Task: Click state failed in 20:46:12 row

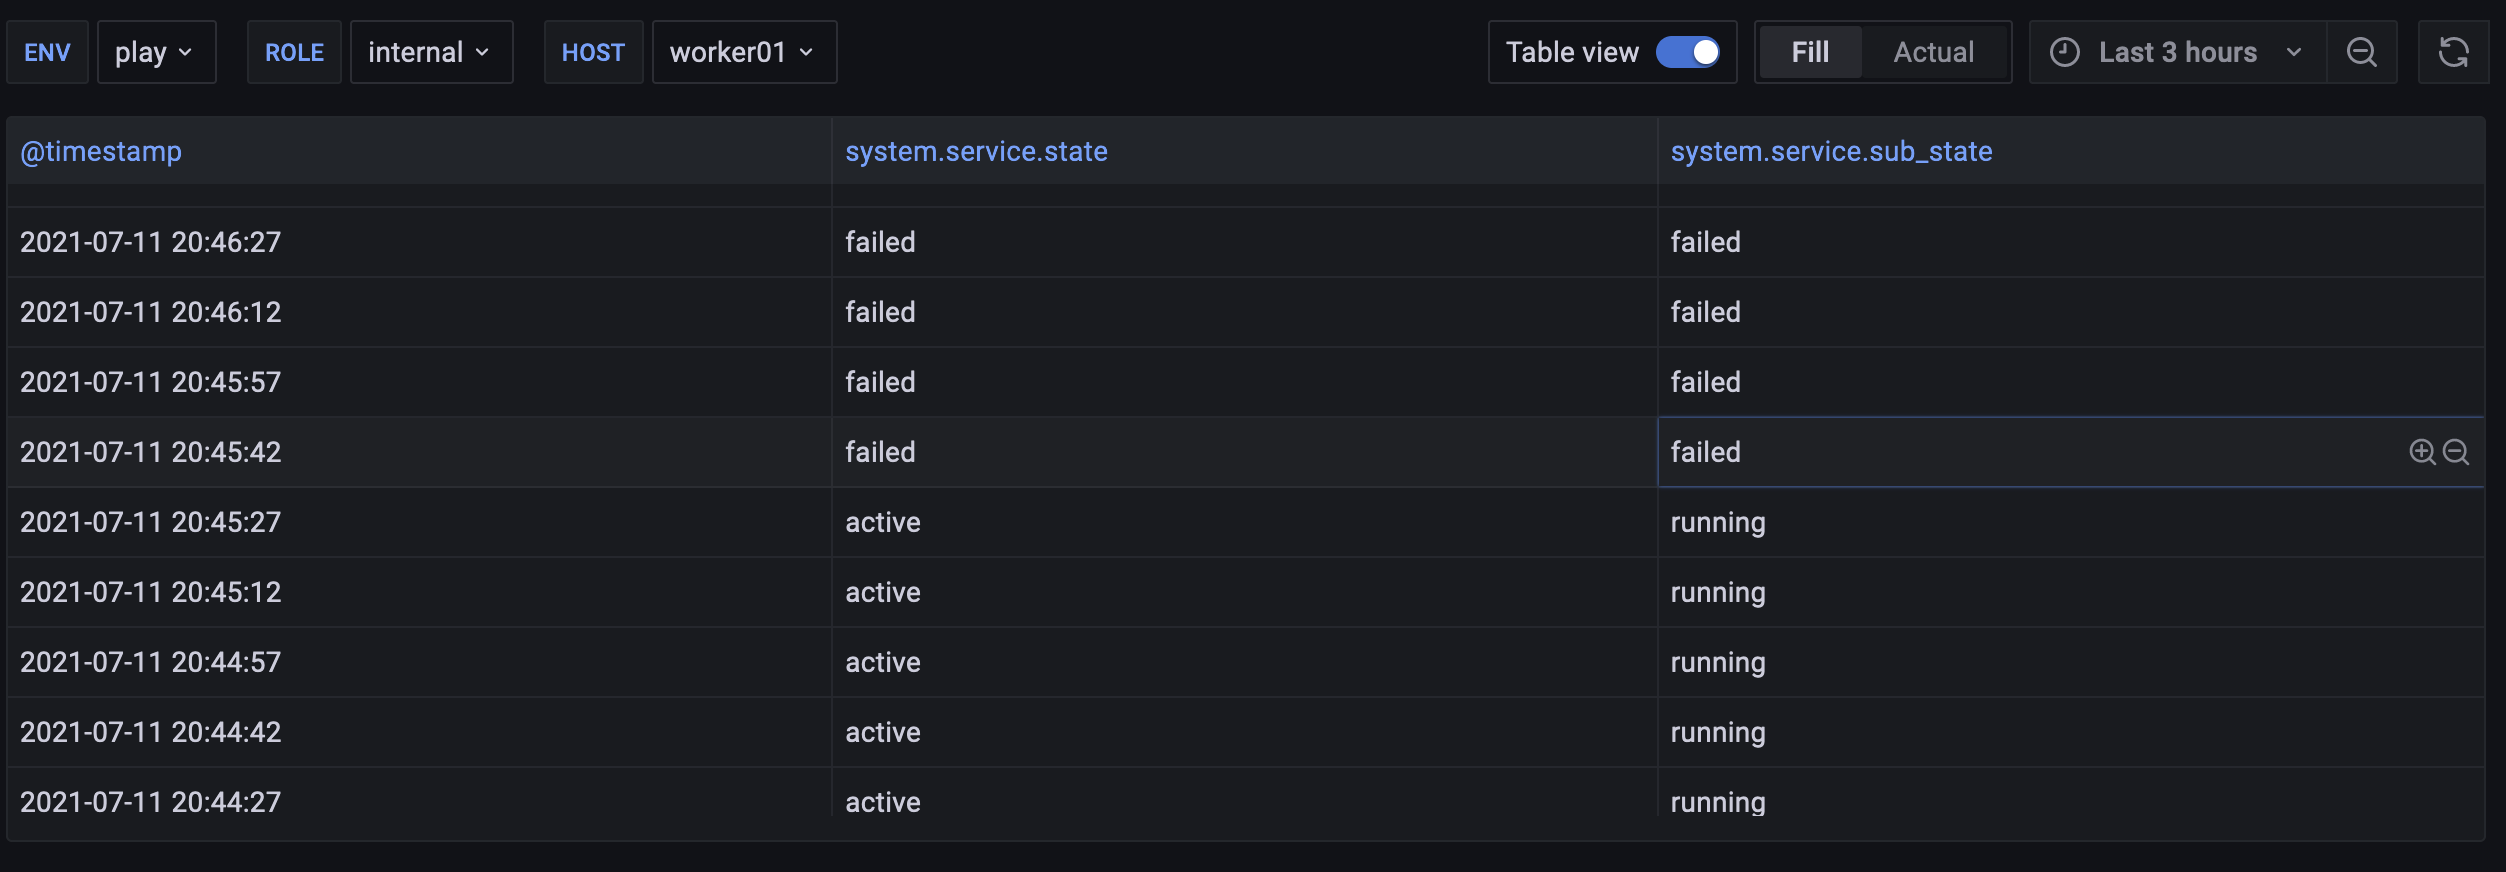Action: (1244, 312)
